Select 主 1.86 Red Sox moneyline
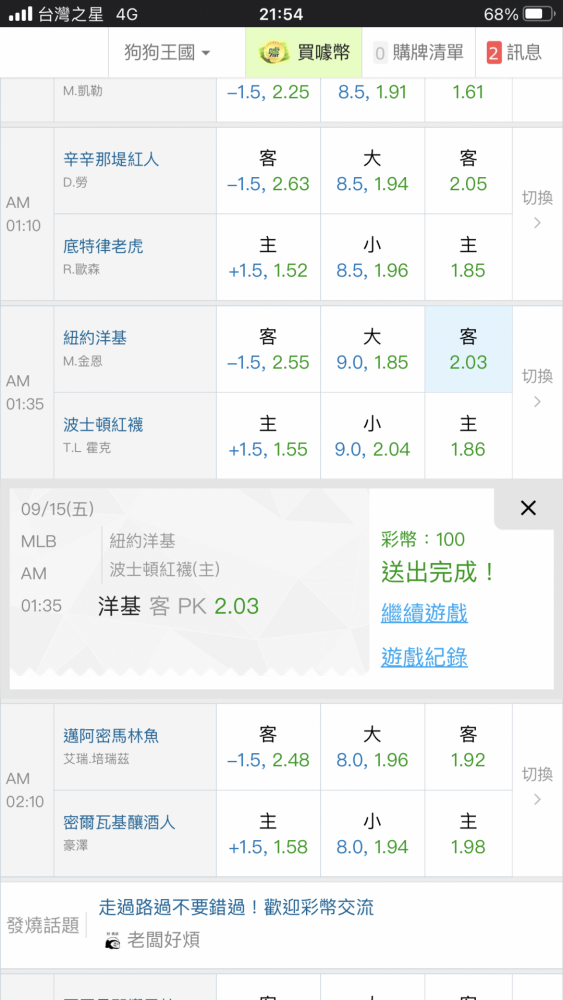563x1000 pixels. pyautogui.click(x=469, y=436)
